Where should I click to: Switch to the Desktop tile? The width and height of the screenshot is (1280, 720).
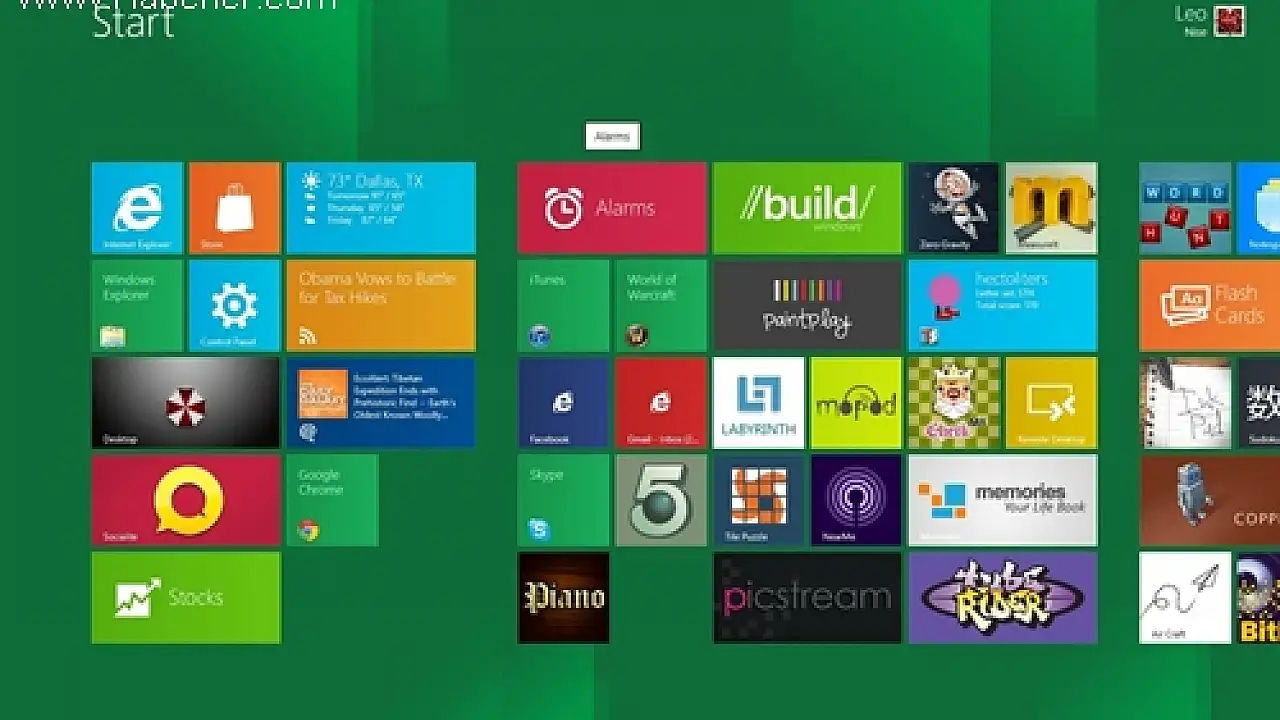(x=186, y=403)
